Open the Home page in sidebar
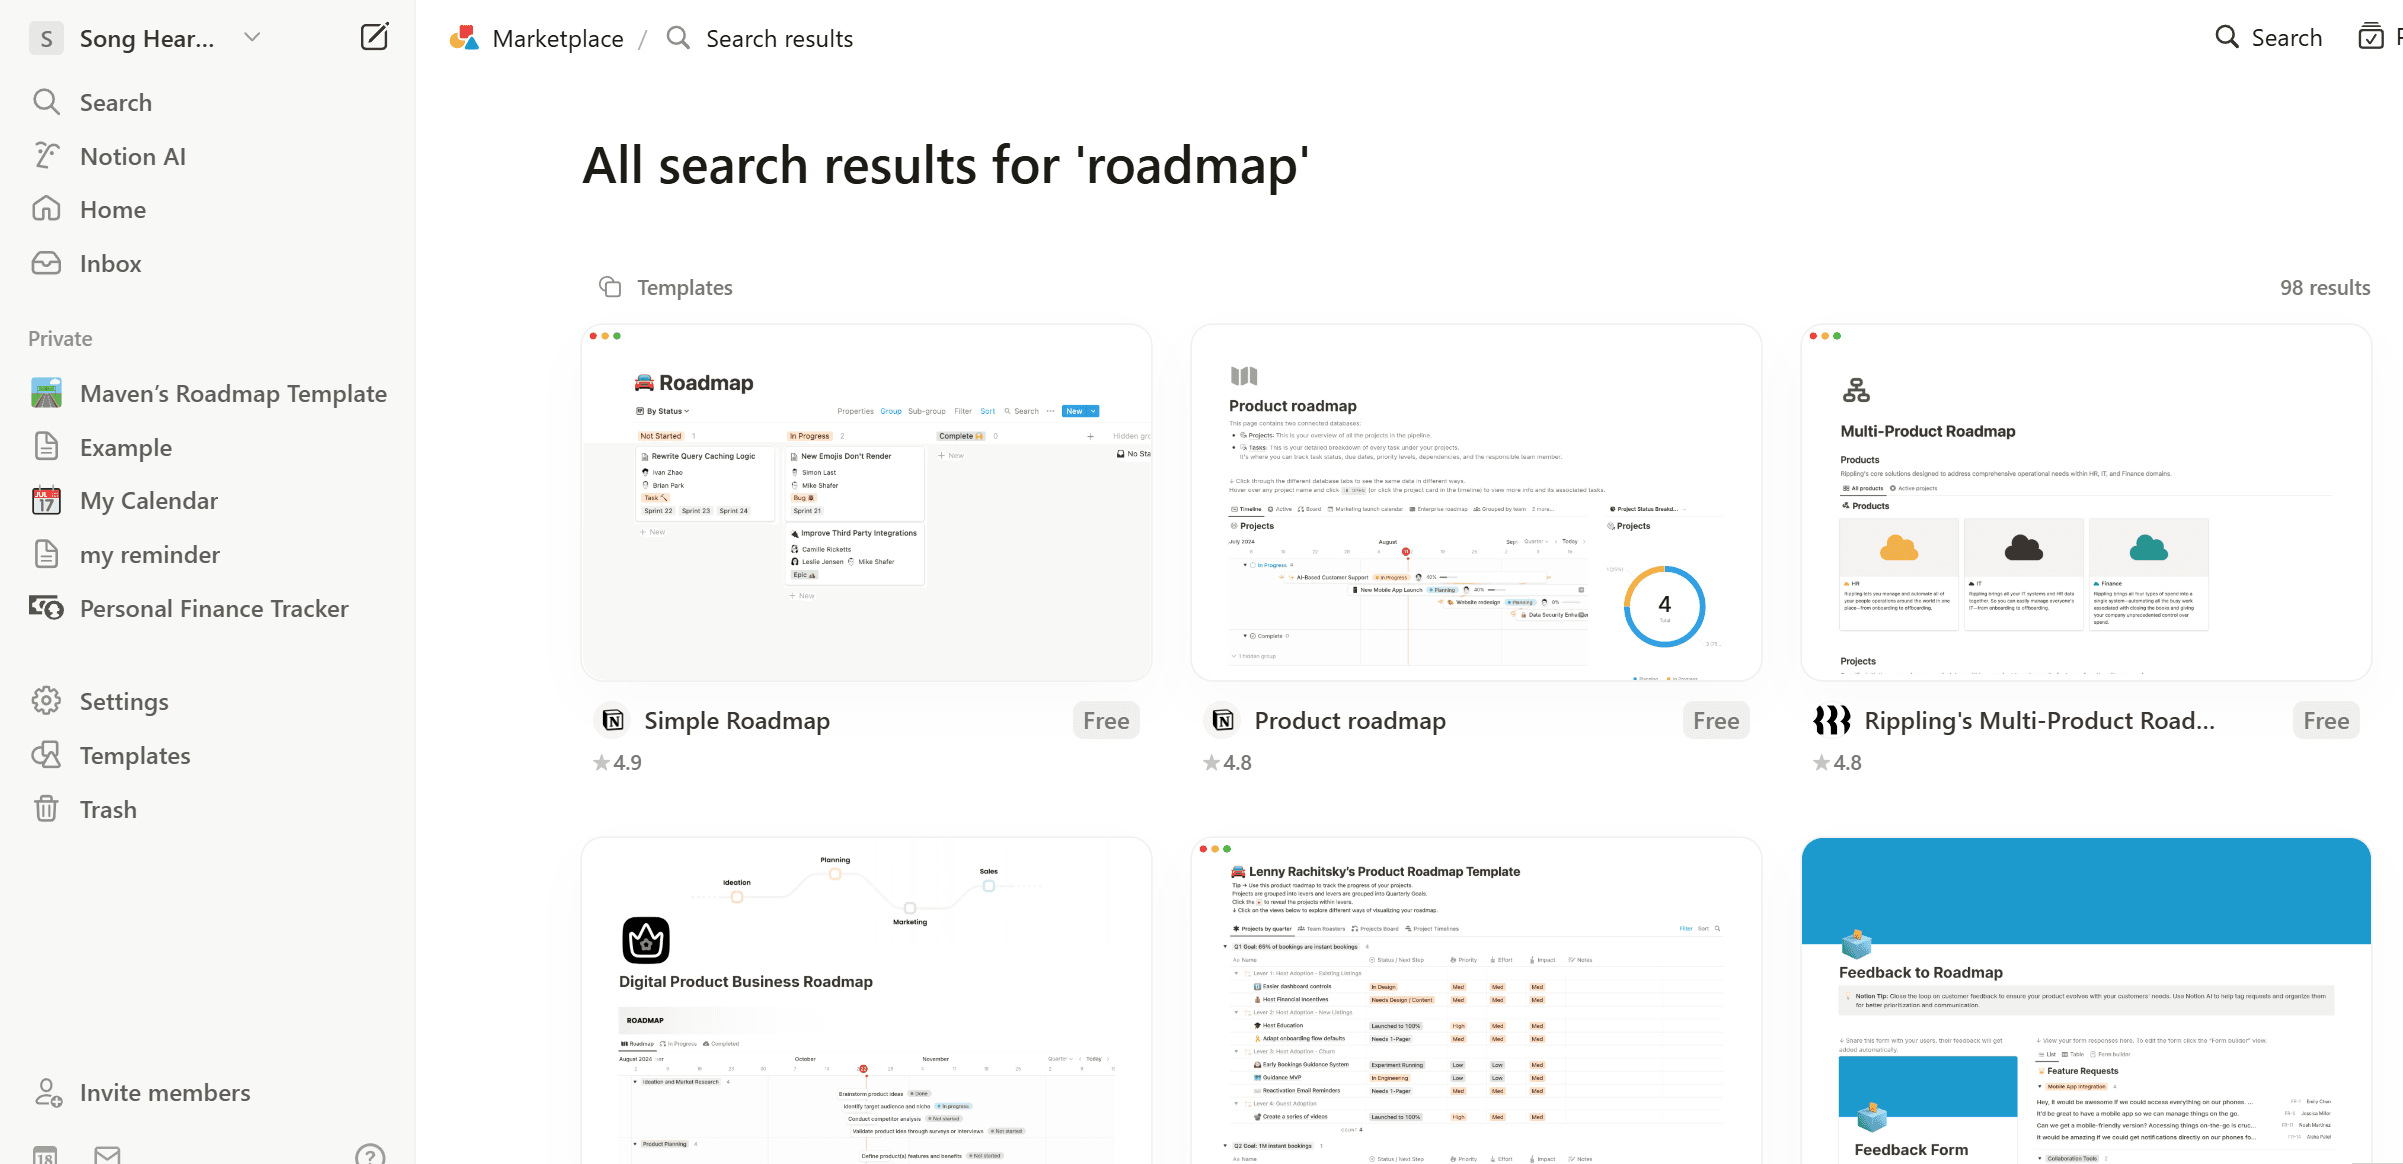The image size is (2403, 1164). coord(113,208)
